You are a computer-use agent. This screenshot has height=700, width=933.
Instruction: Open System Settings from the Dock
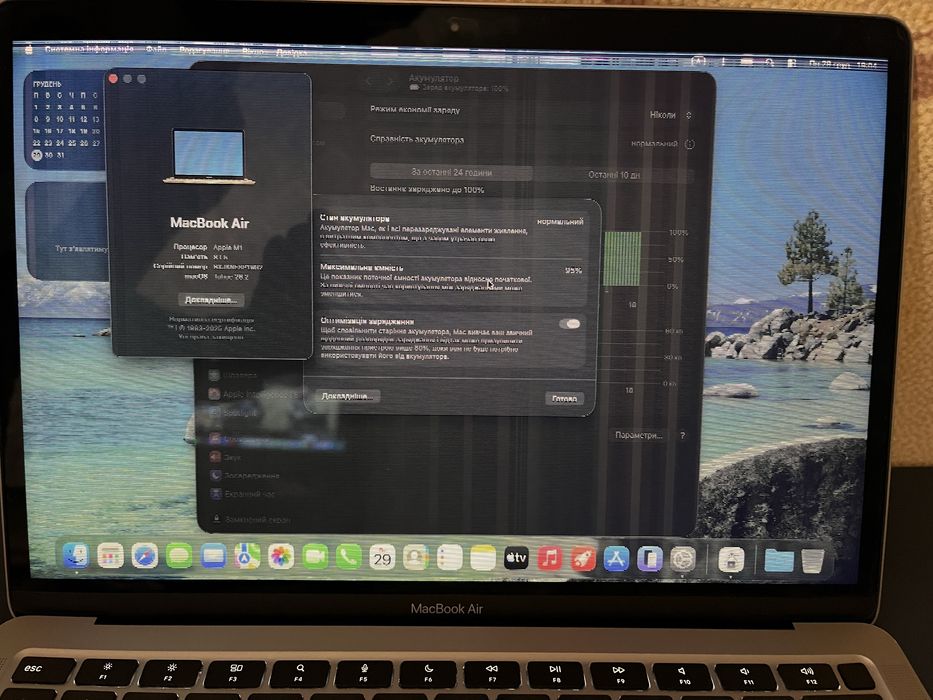pos(682,560)
